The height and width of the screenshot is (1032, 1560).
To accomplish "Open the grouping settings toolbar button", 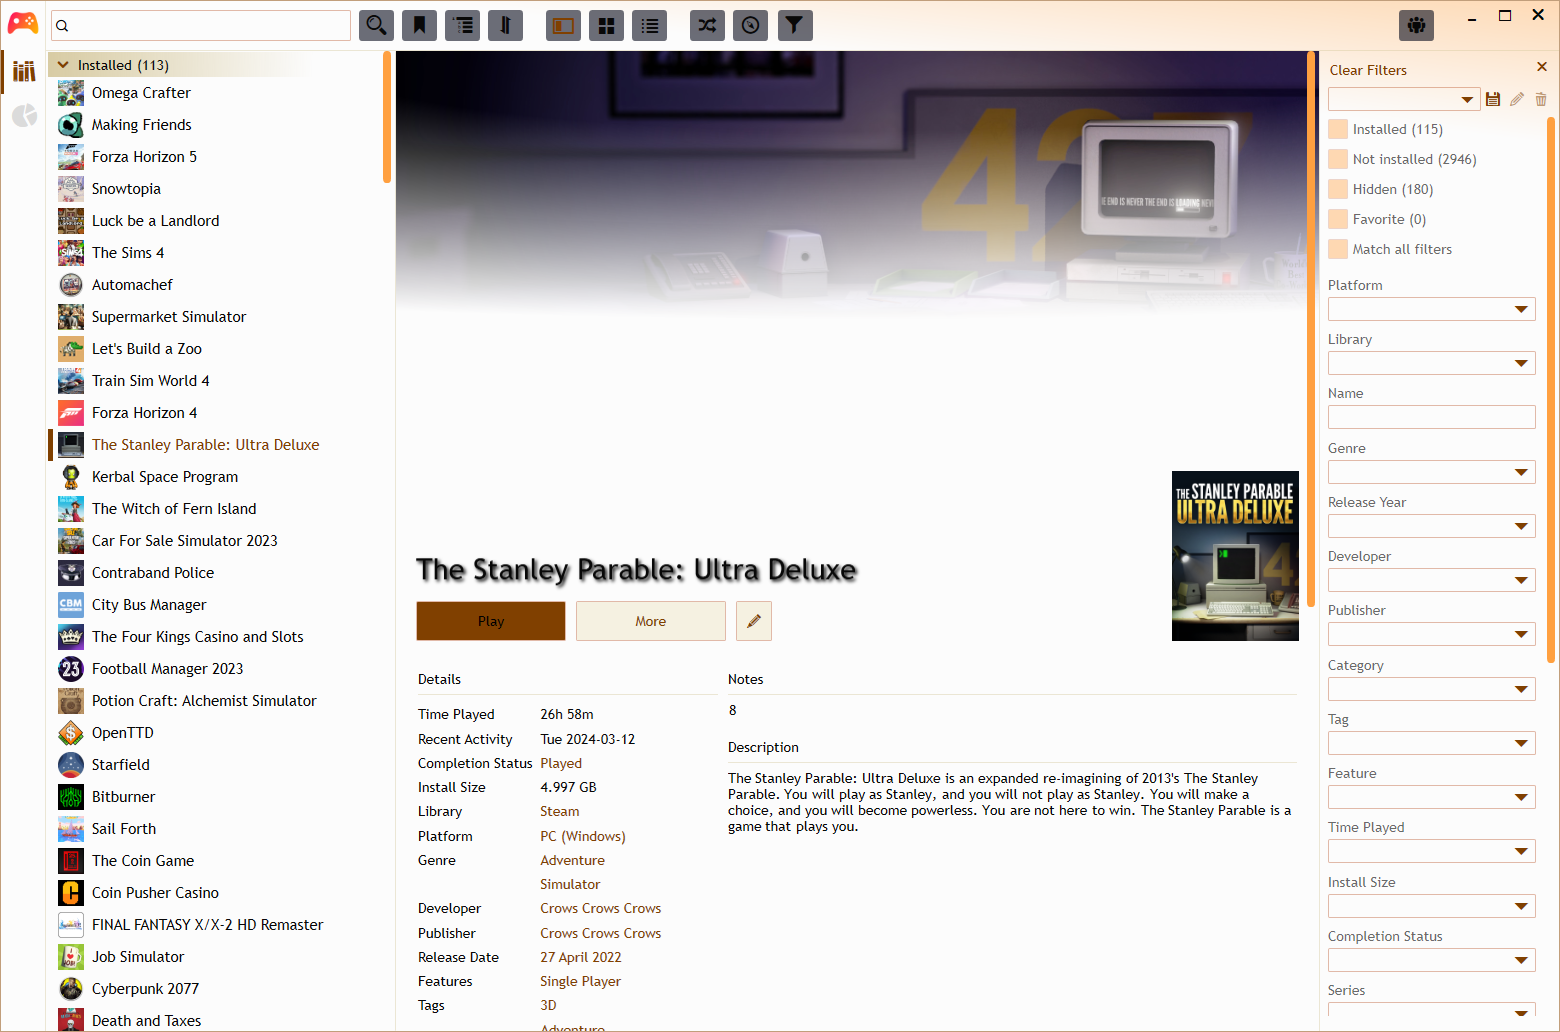I will click(x=462, y=25).
